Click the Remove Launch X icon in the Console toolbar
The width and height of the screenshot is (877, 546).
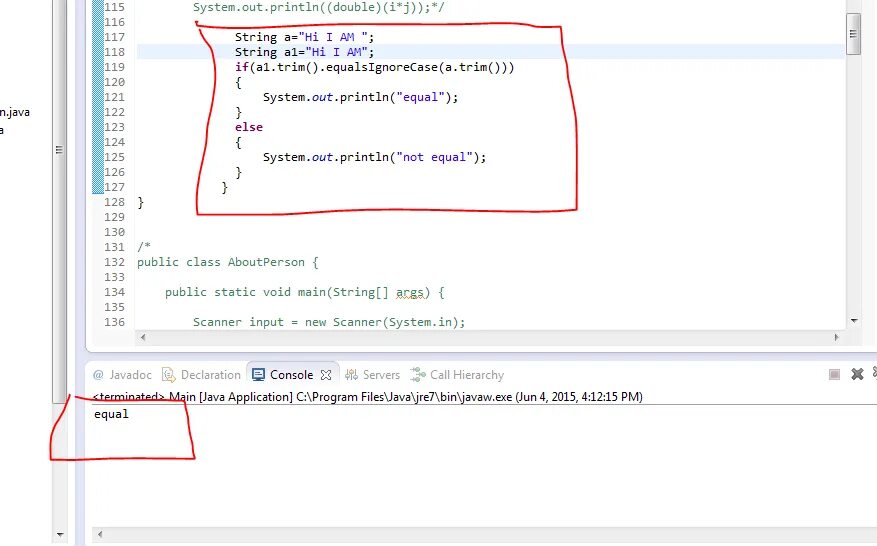point(857,374)
